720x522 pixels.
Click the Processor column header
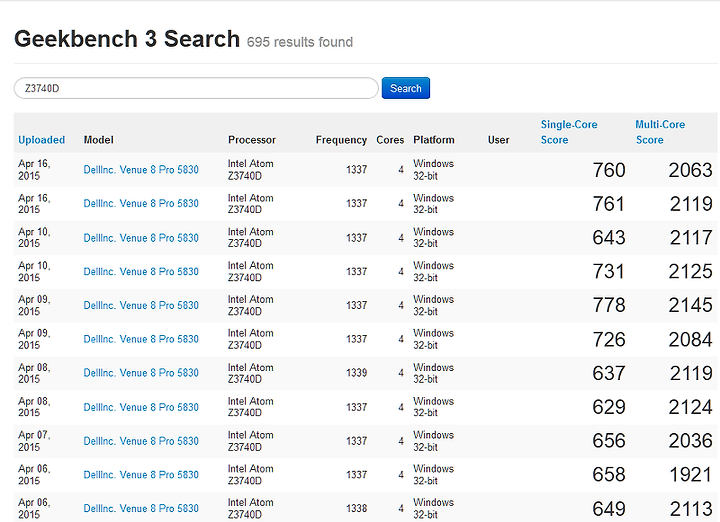coord(252,140)
